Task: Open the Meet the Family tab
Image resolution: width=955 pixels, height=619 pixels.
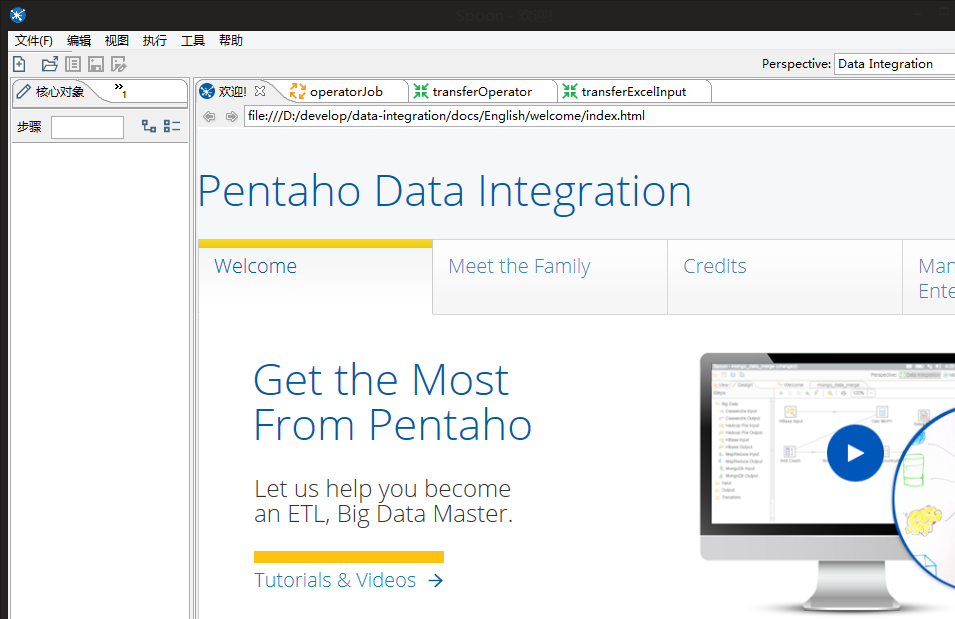Action: tap(550, 277)
